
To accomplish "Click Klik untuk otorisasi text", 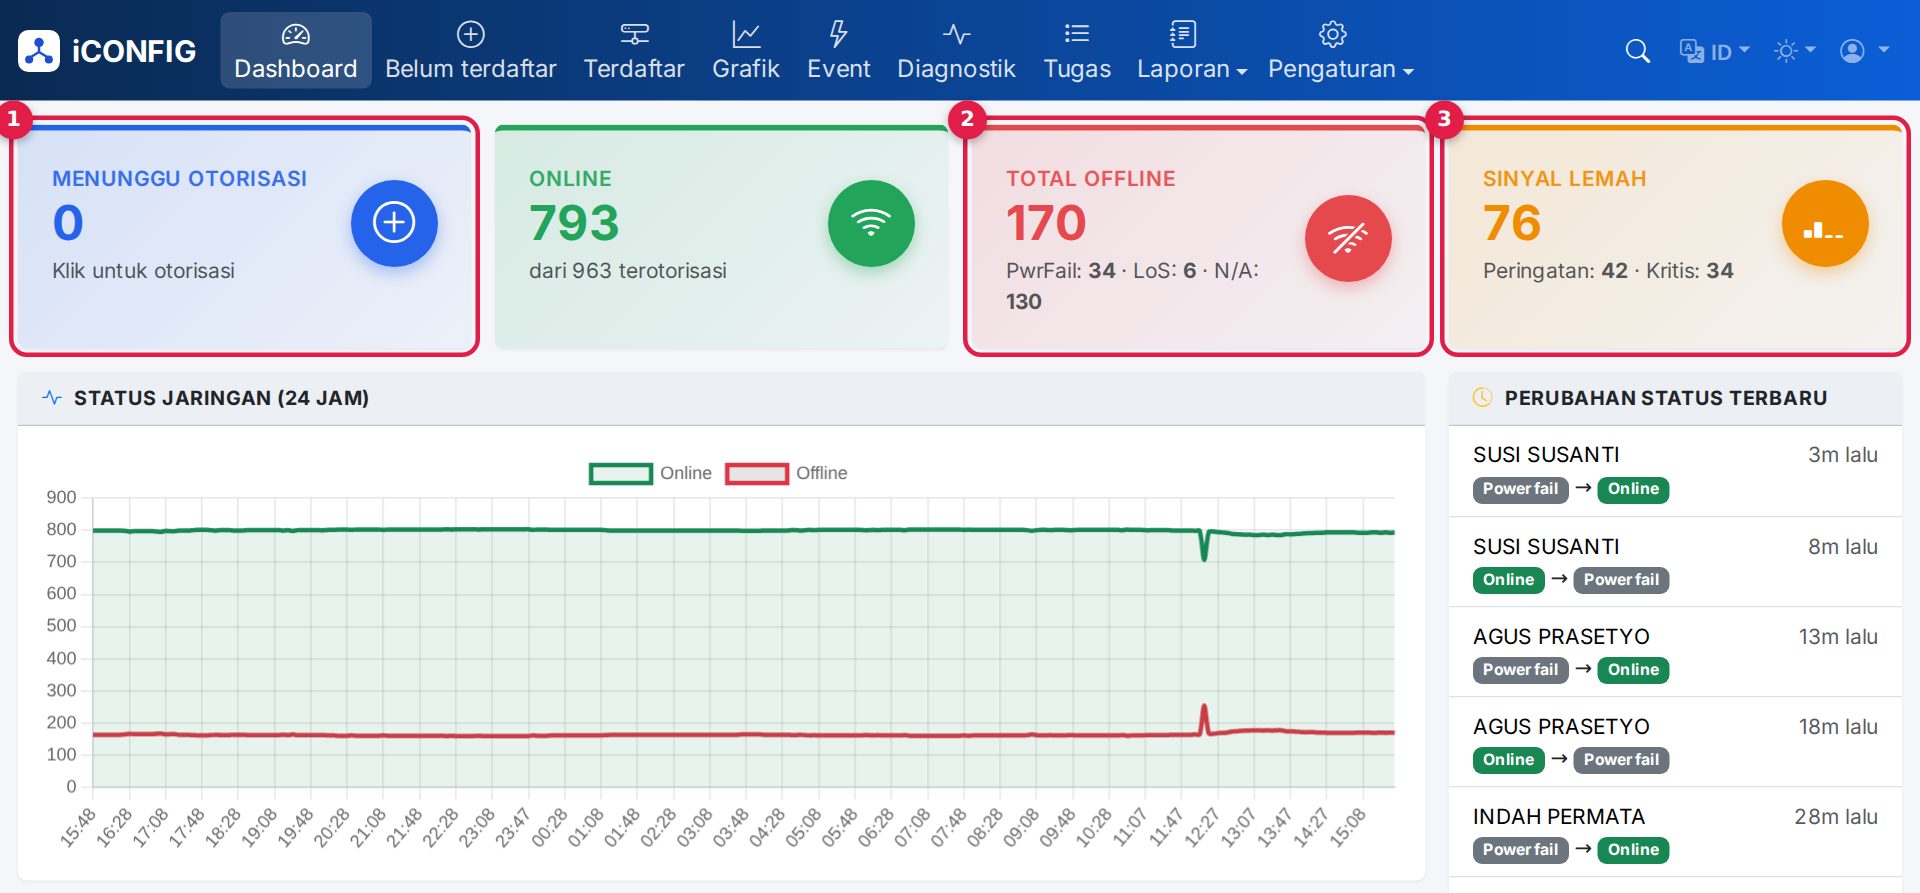I will click(143, 271).
